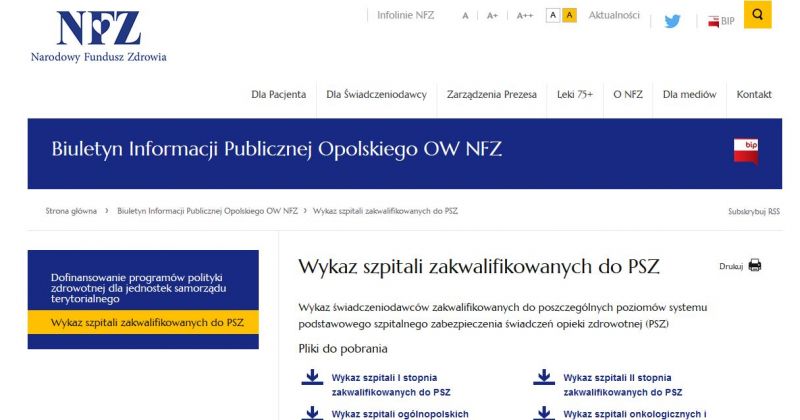Enable yellow high contrast mode

(569, 15)
